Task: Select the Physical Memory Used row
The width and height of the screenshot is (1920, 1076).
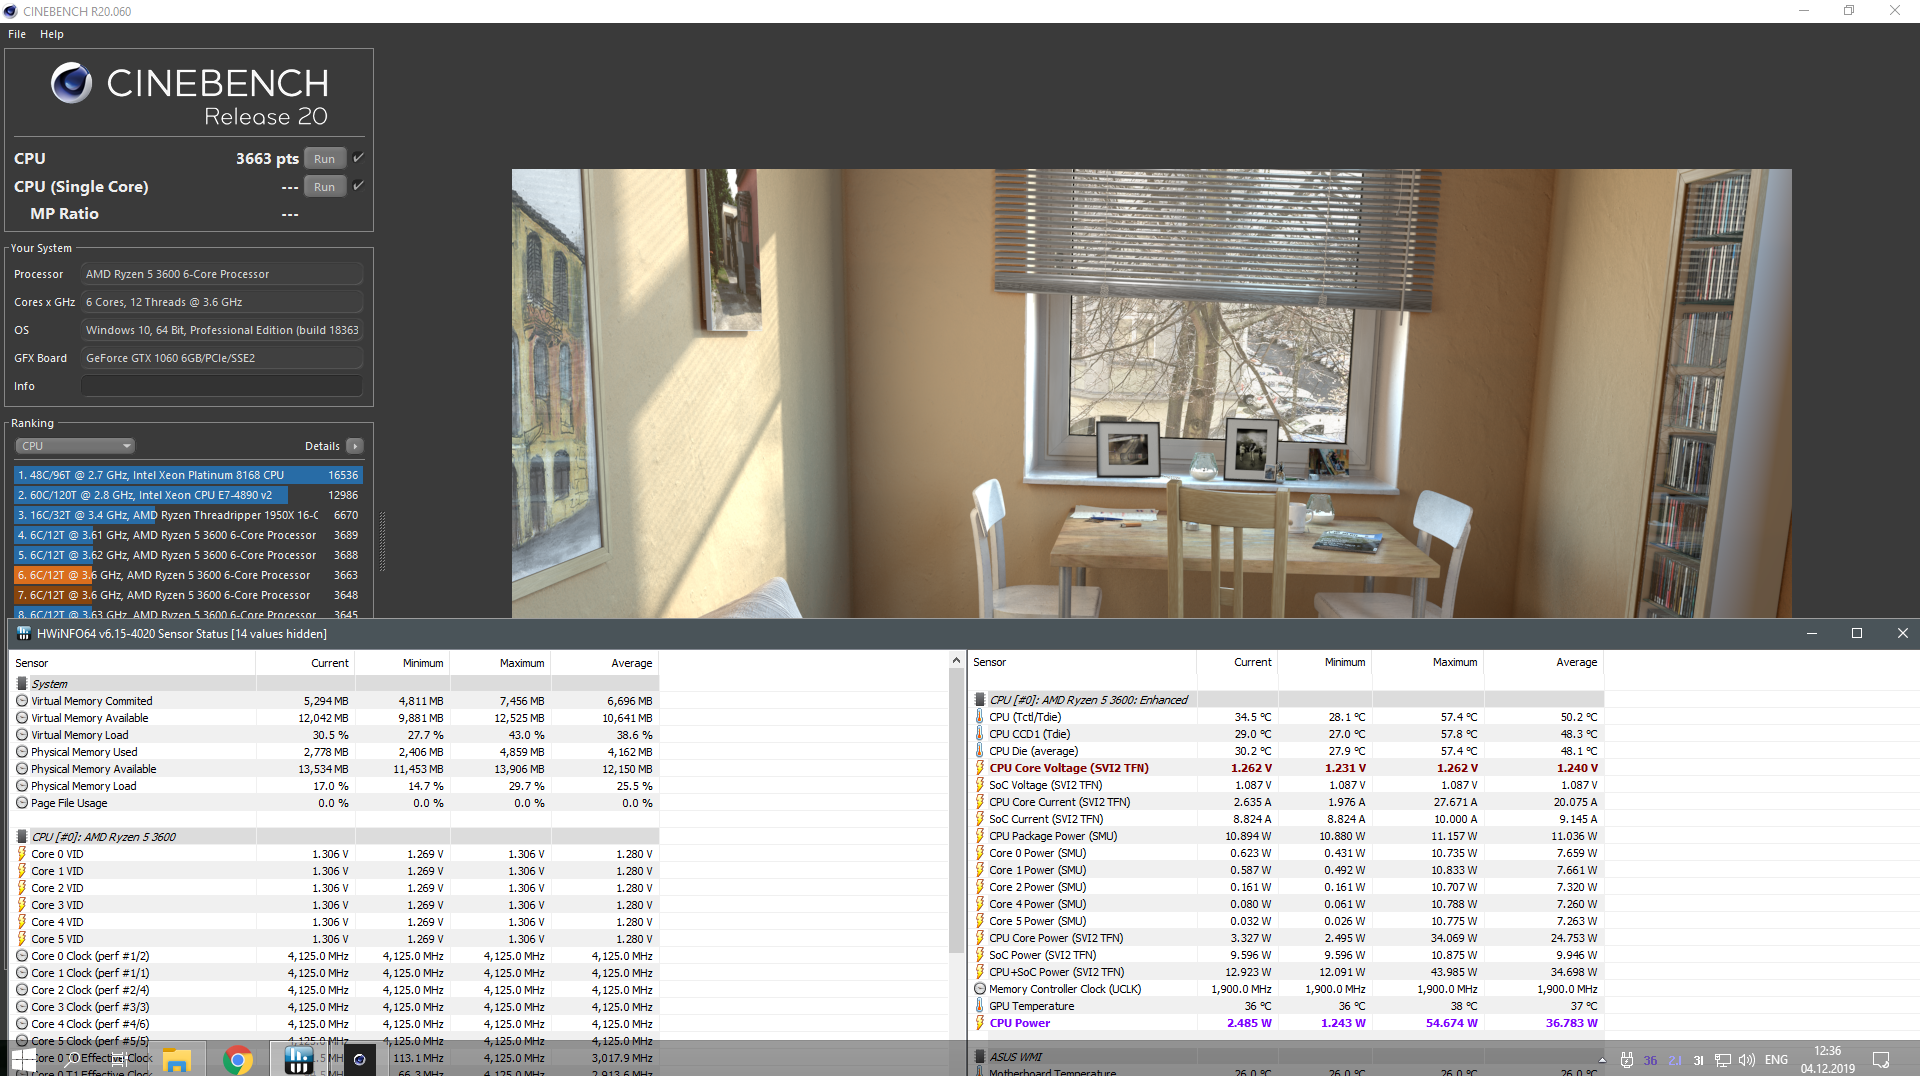Action: click(334, 752)
